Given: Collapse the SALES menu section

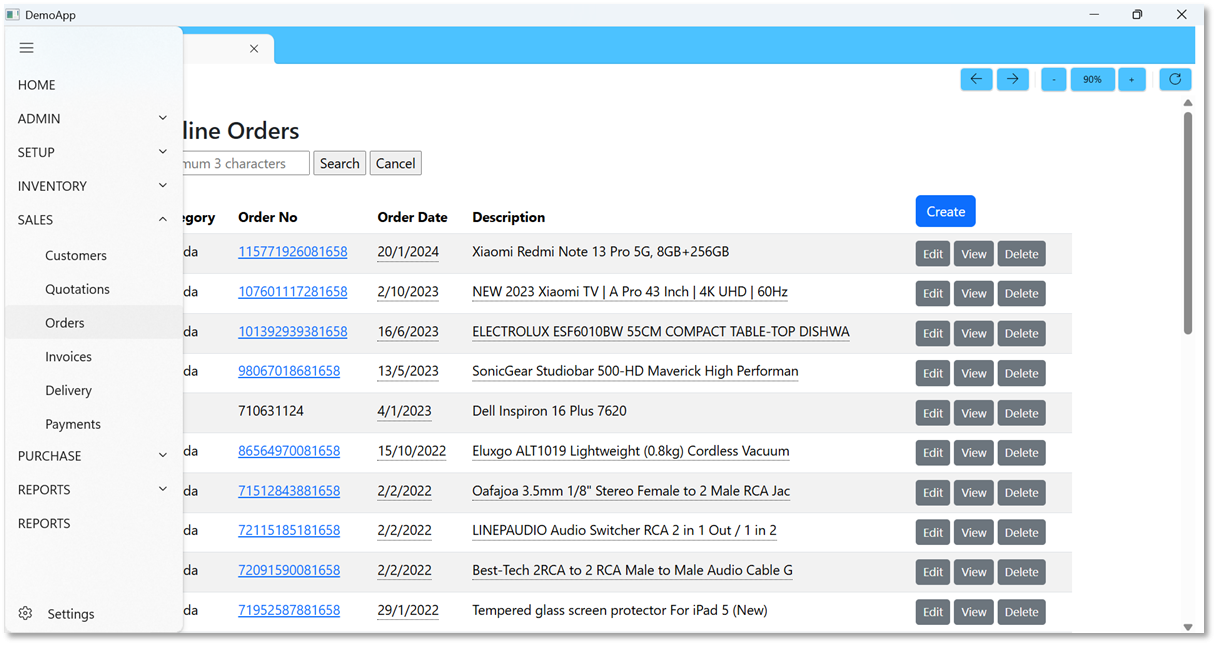Looking at the screenshot, I should point(92,220).
